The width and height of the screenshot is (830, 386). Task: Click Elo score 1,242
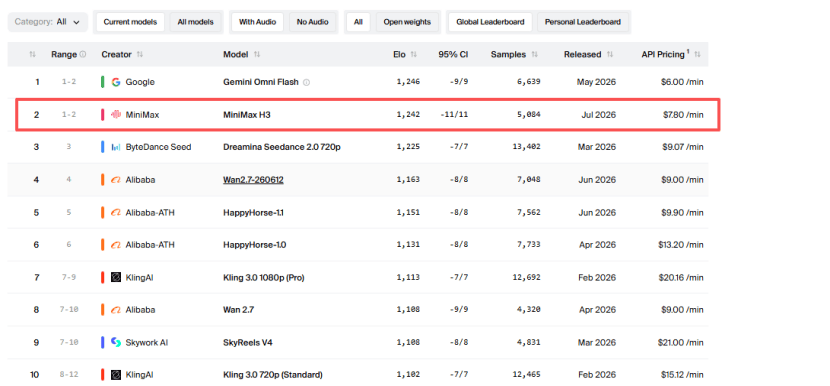[x=408, y=114]
